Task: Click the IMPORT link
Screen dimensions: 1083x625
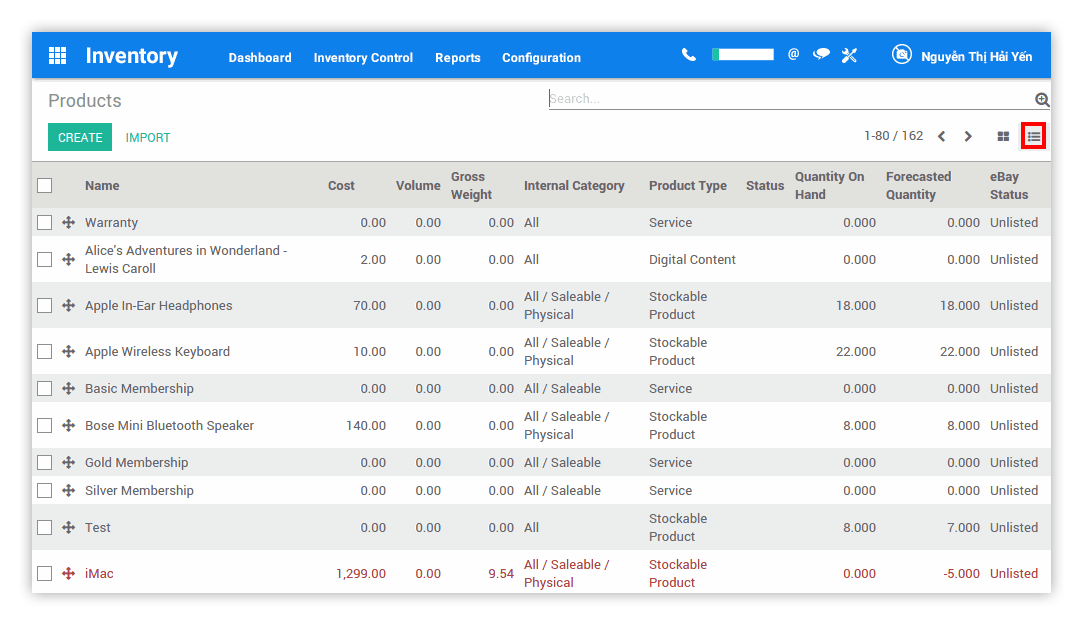Action: coord(147,136)
